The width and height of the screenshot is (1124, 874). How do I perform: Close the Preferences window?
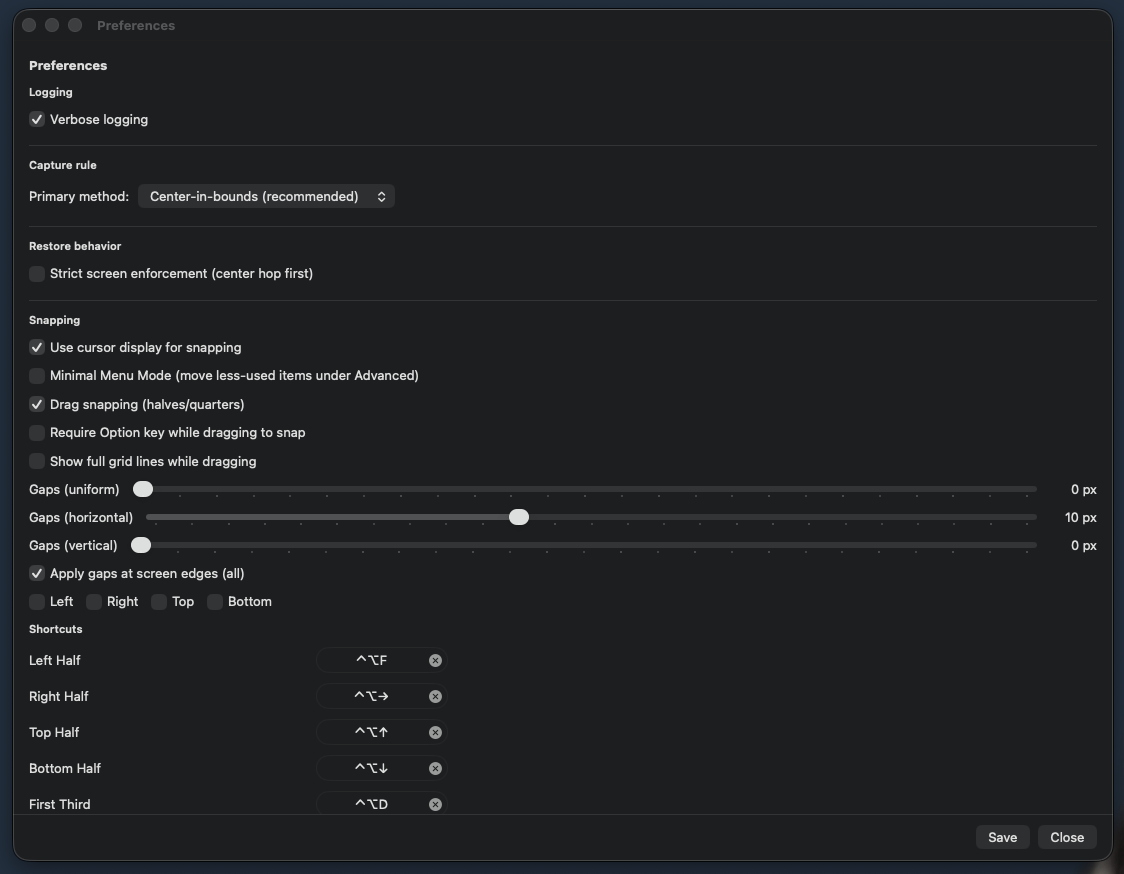pos(1066,837)
